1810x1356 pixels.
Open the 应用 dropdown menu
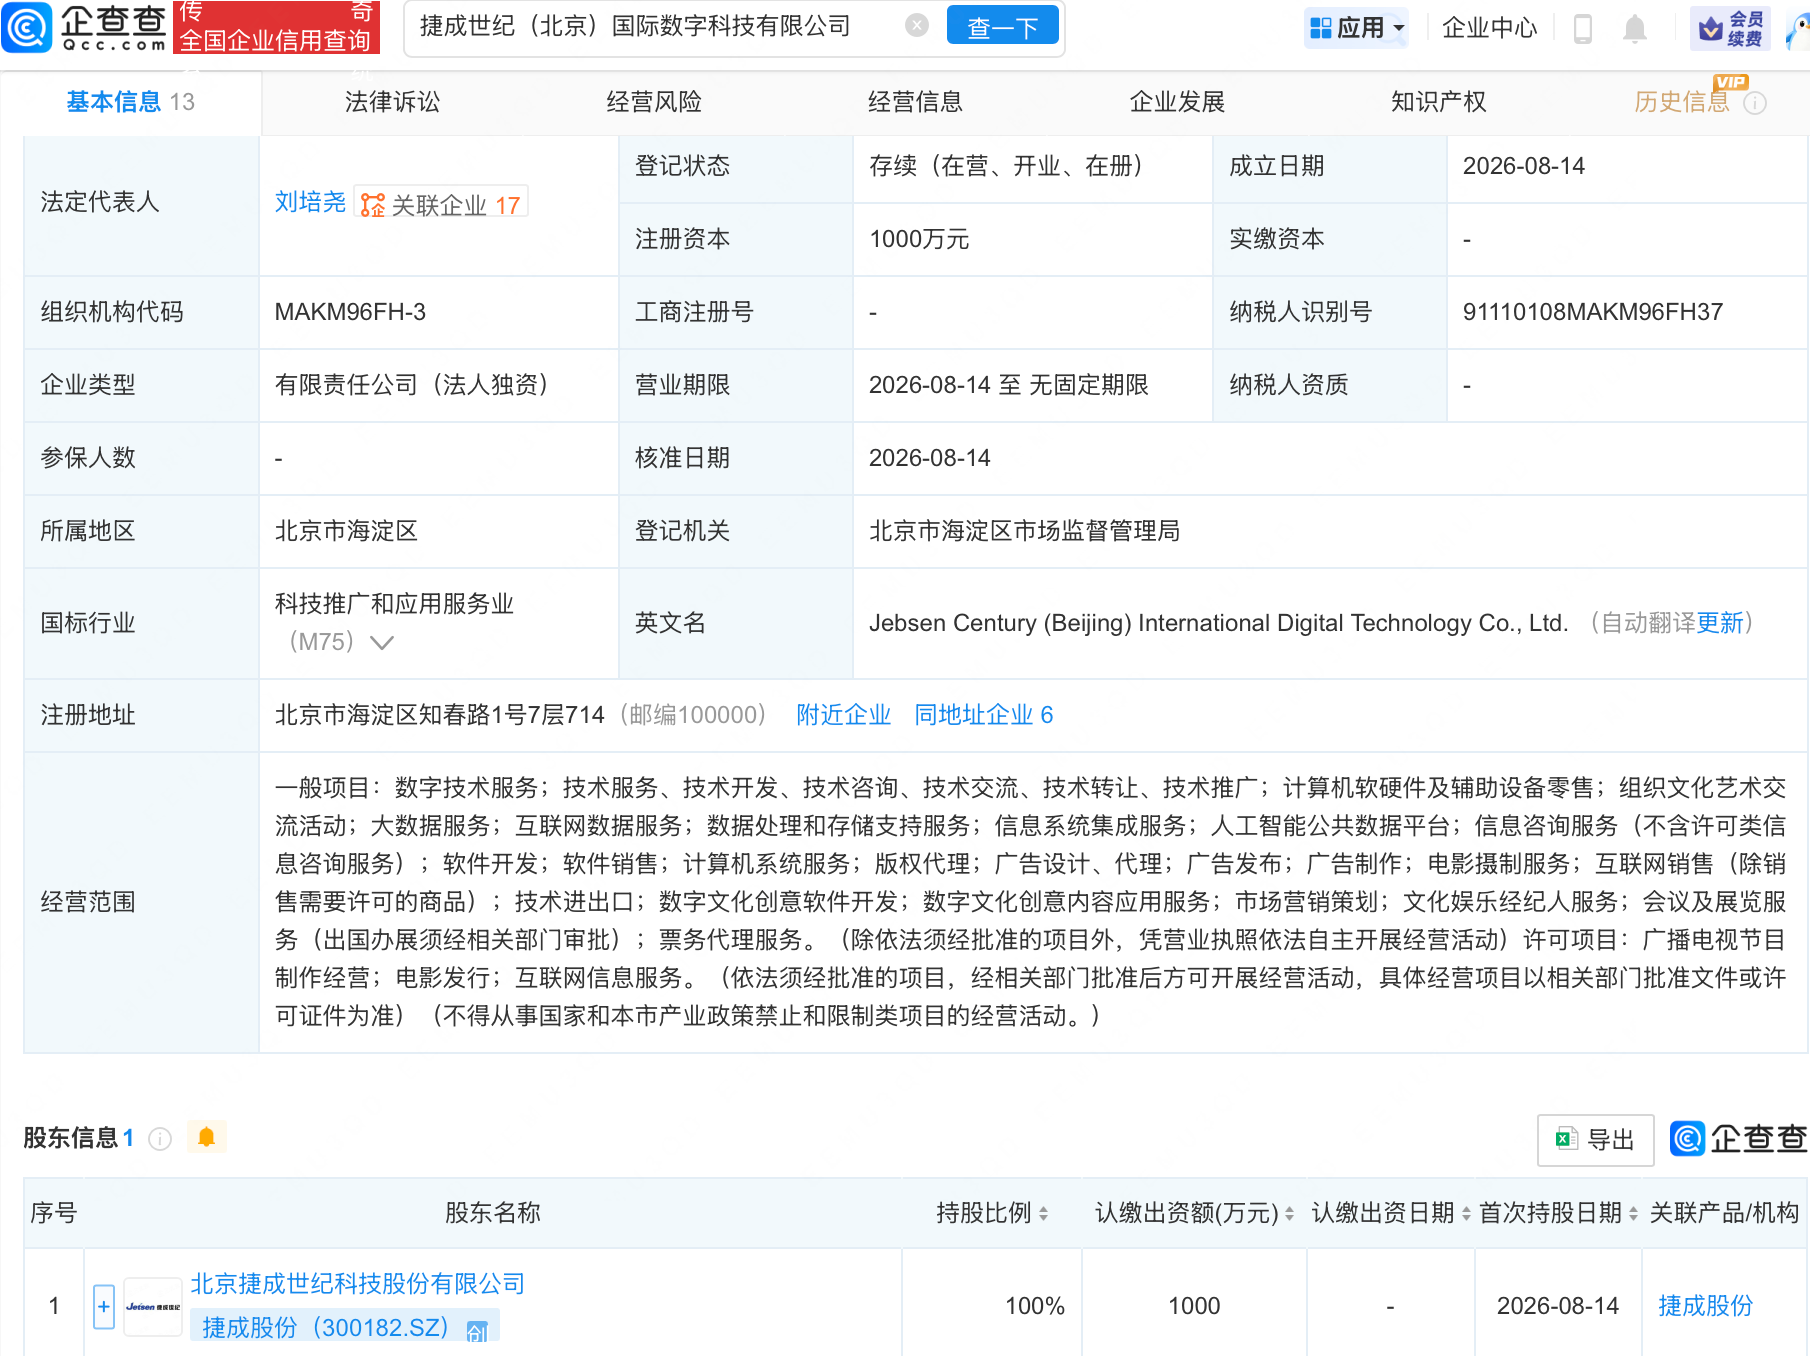click(x=1357, y=28)
